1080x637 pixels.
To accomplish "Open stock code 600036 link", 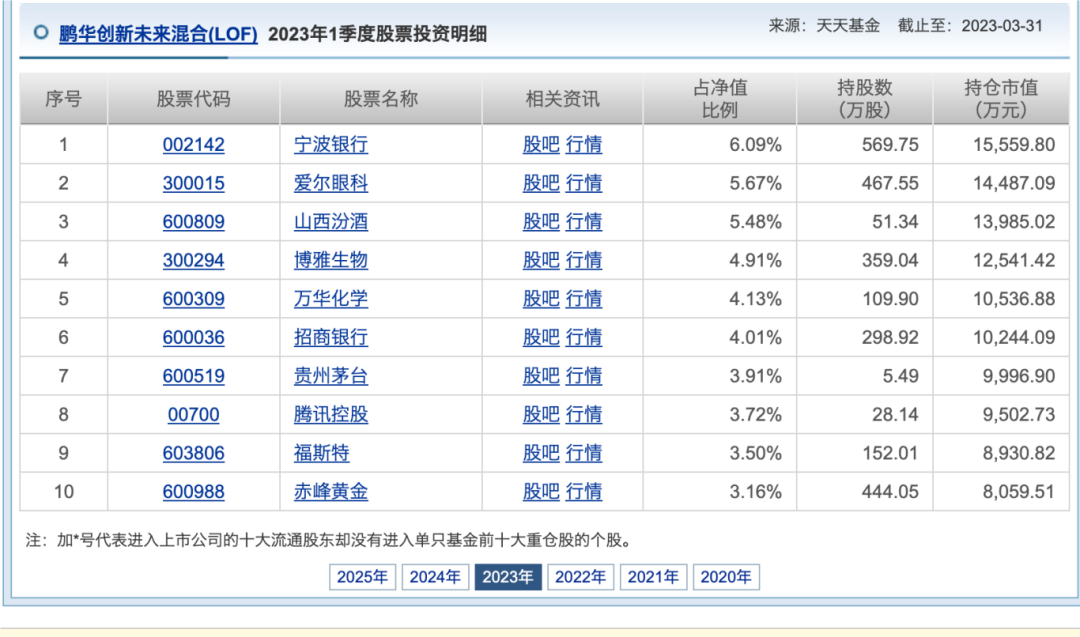I will click(x=194, y=337).
